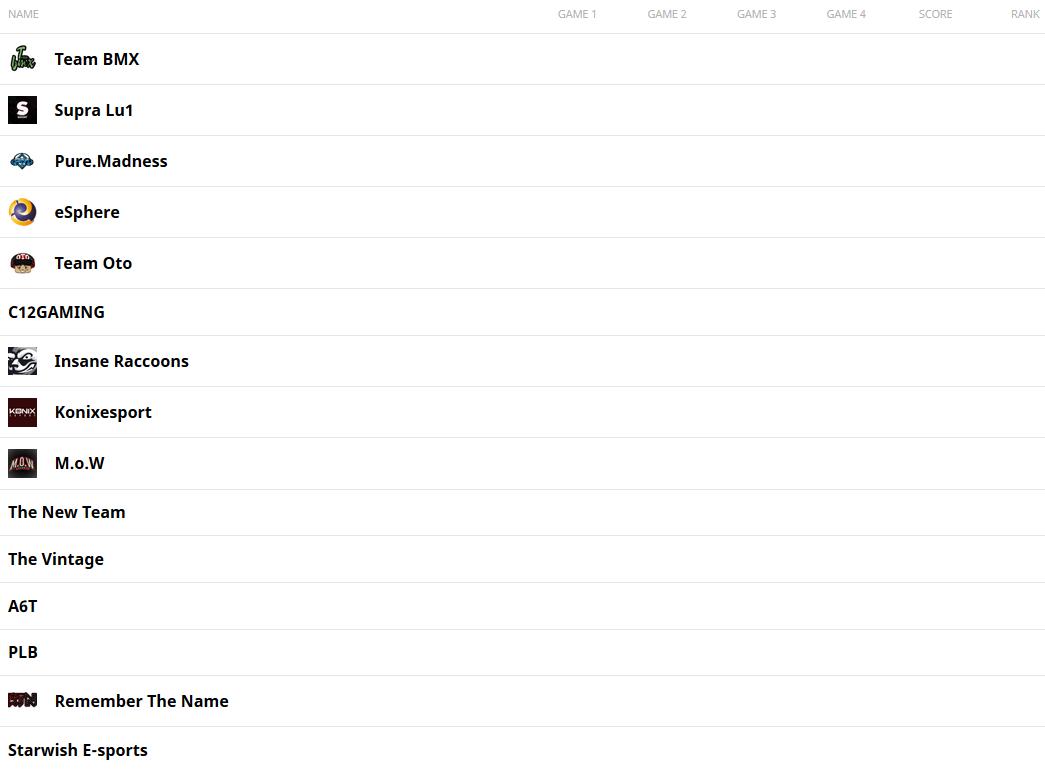Image resolution: width=1045 pixels, height=771 pixels.
Task: Click the Team BMX logo icon
Action: click(x=23, y=59)
